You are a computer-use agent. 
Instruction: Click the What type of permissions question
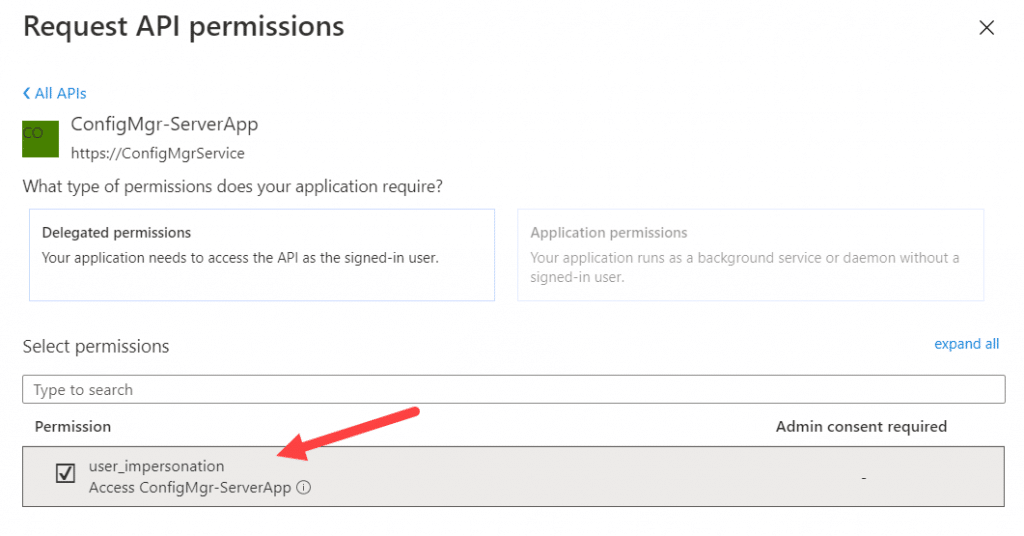(x=232, y=187)
